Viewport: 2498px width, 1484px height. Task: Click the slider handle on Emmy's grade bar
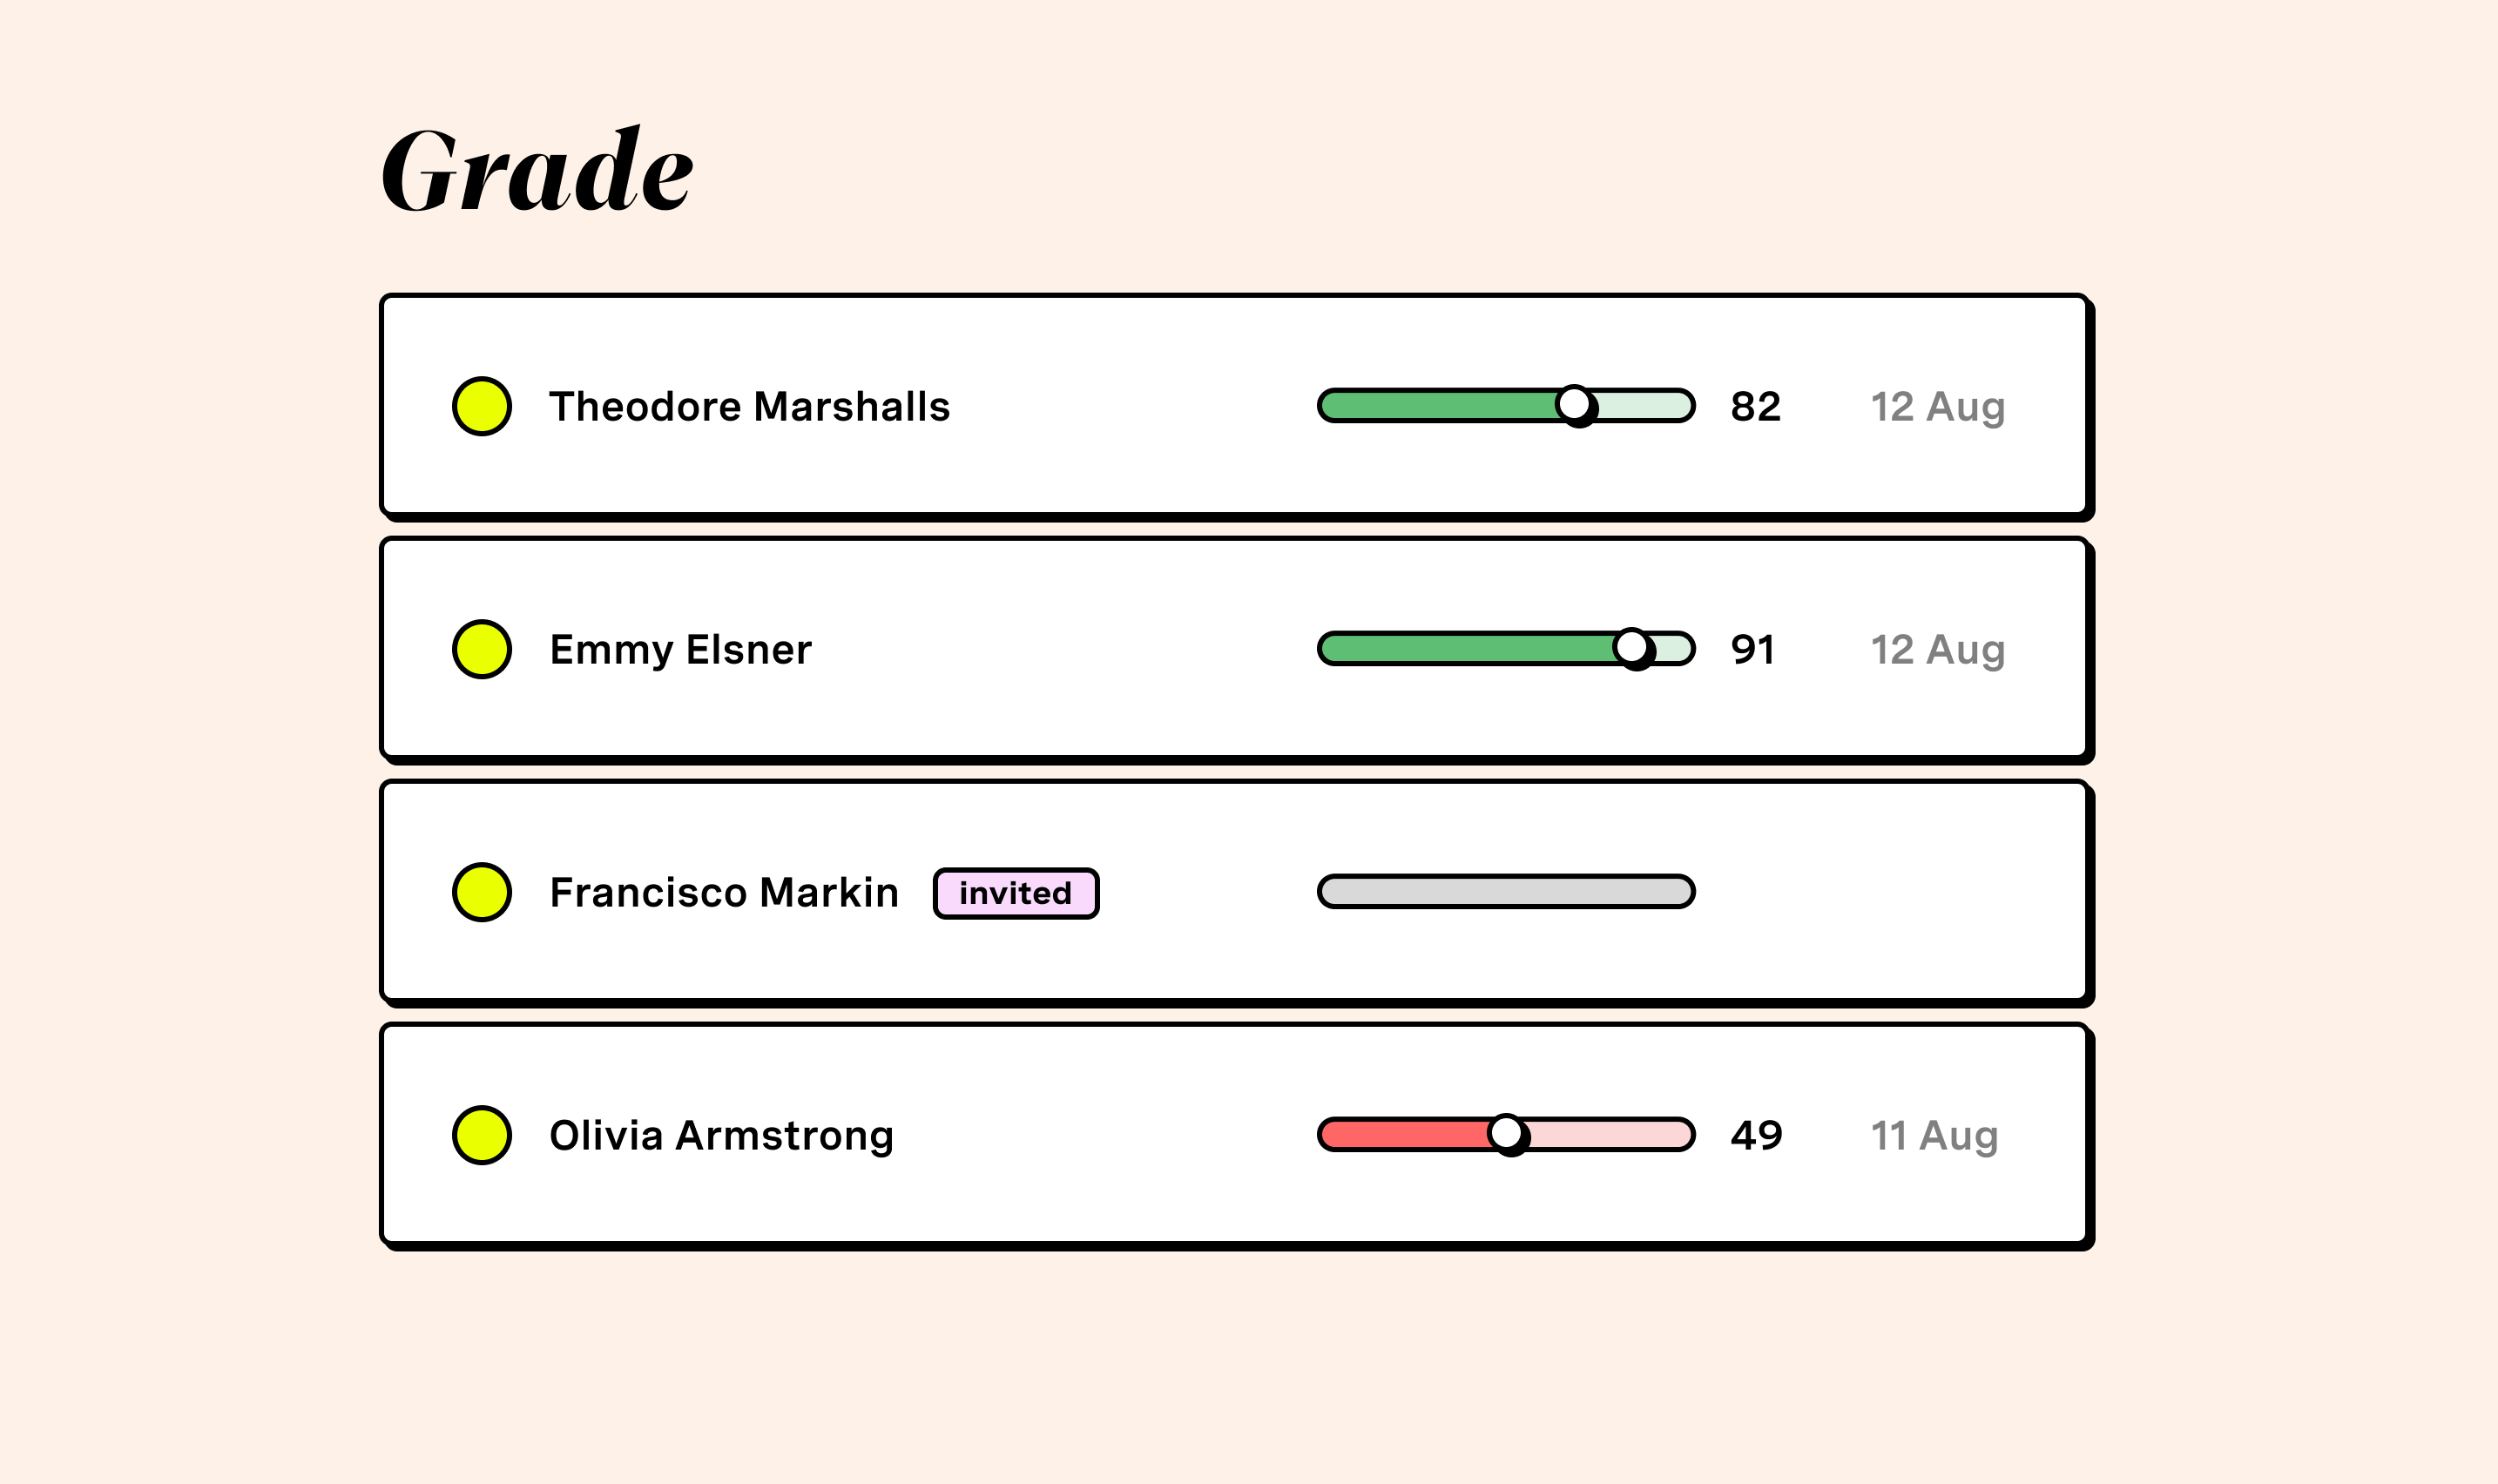pos(1631,647)
